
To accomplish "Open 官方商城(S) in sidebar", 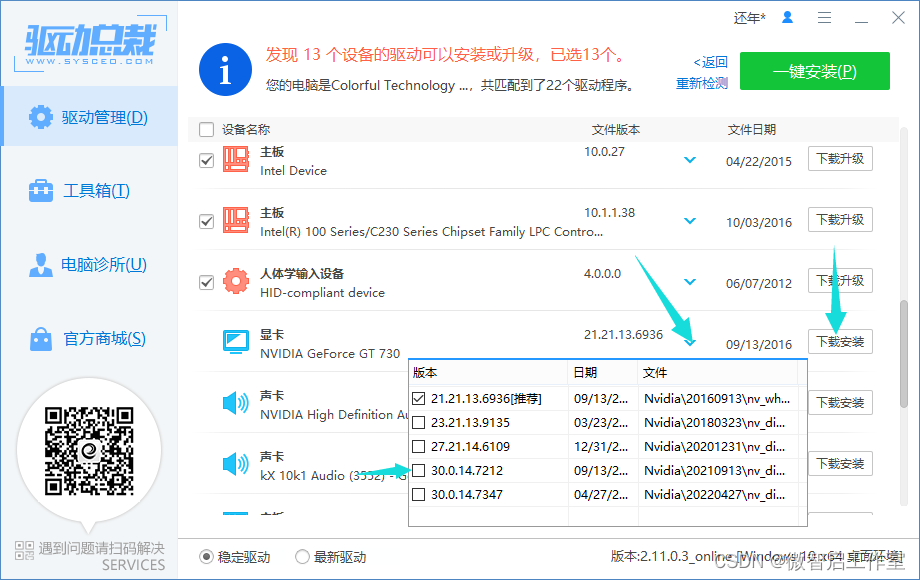I will click(89, 338).
